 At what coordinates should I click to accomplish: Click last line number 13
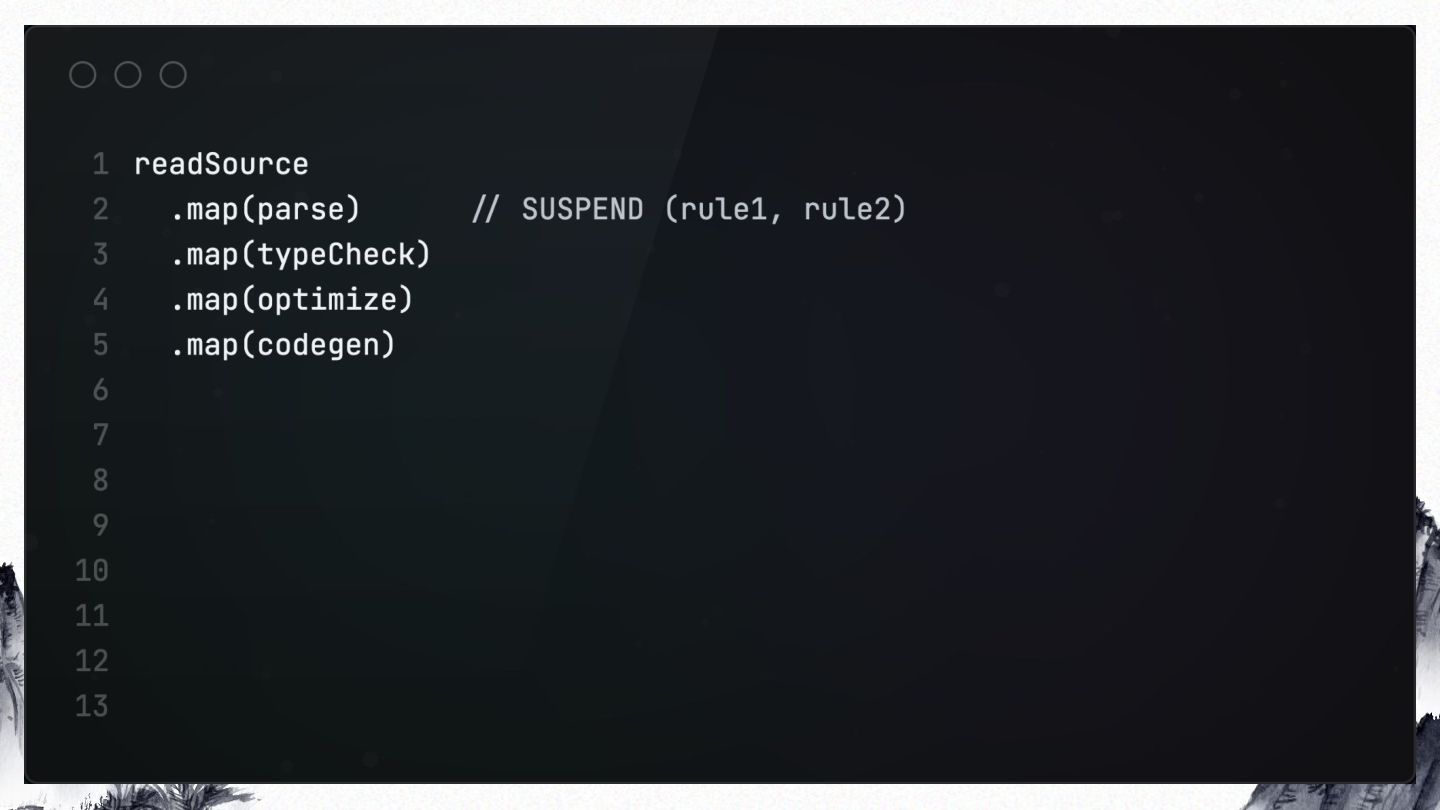pyautogui.click(x=92, y=706)
